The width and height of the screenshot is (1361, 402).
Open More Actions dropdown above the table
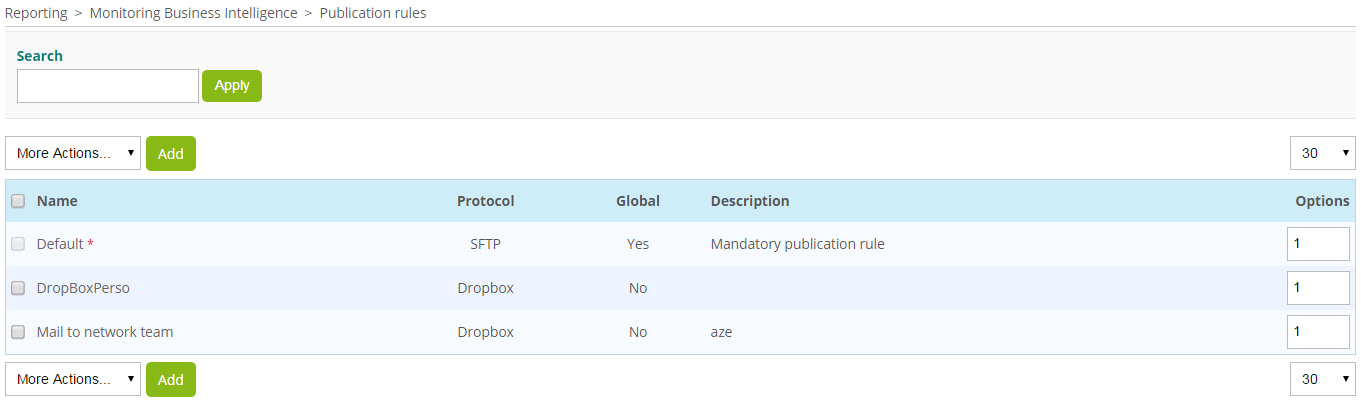pos(73,153)
